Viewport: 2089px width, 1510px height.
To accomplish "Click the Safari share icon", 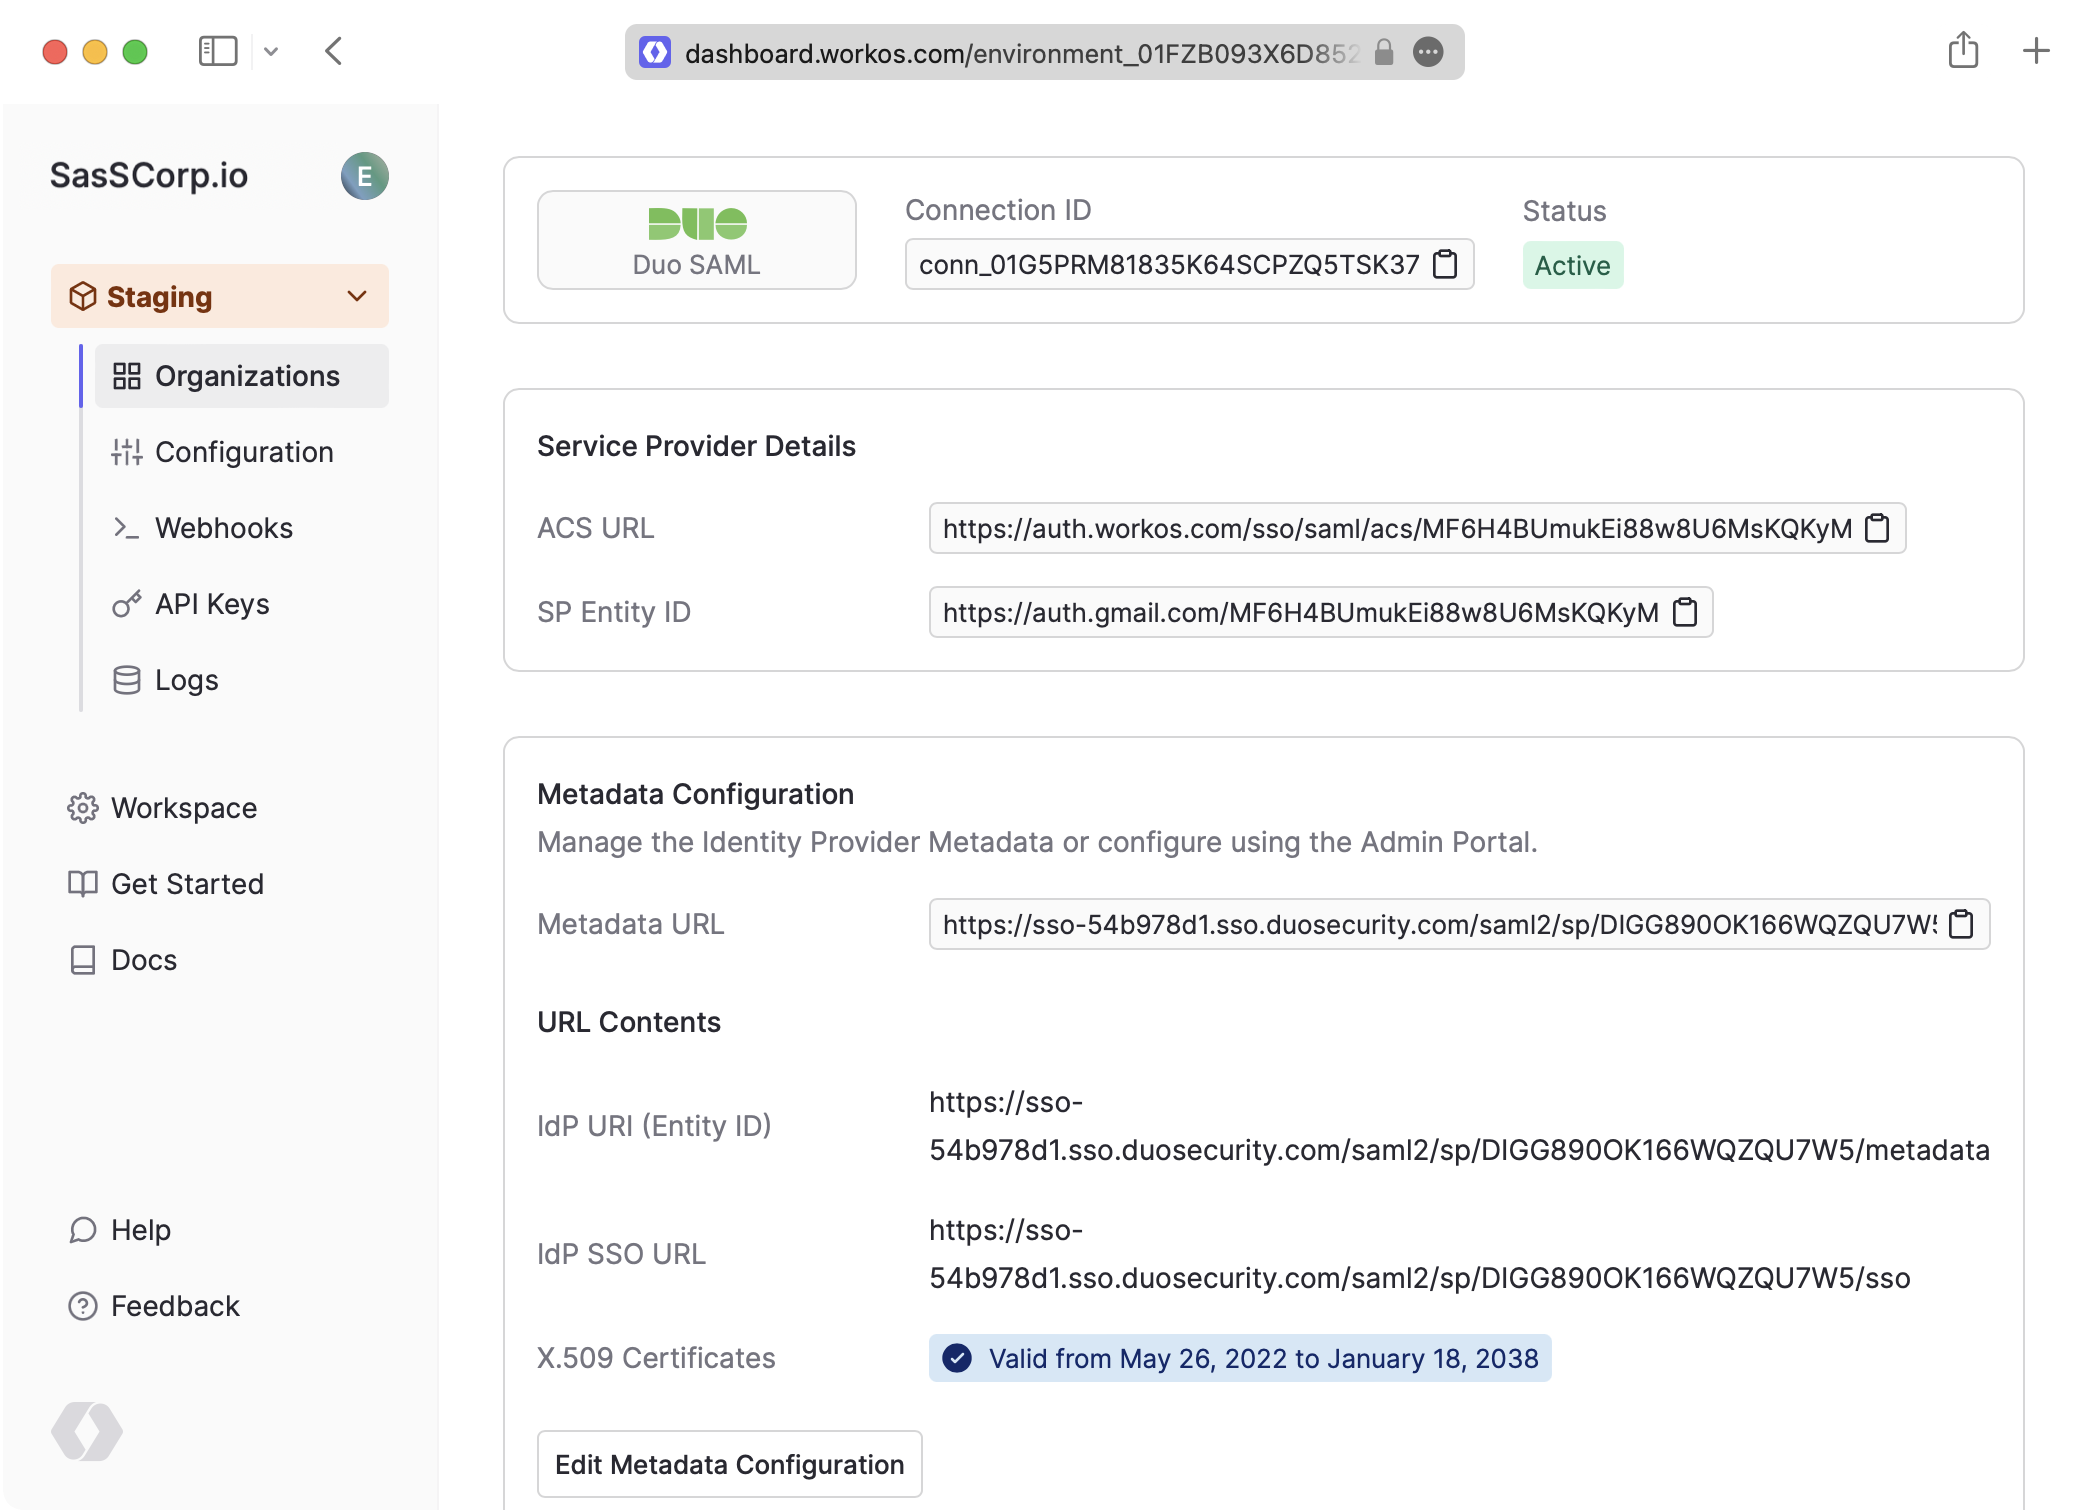I will (1963, 51).
